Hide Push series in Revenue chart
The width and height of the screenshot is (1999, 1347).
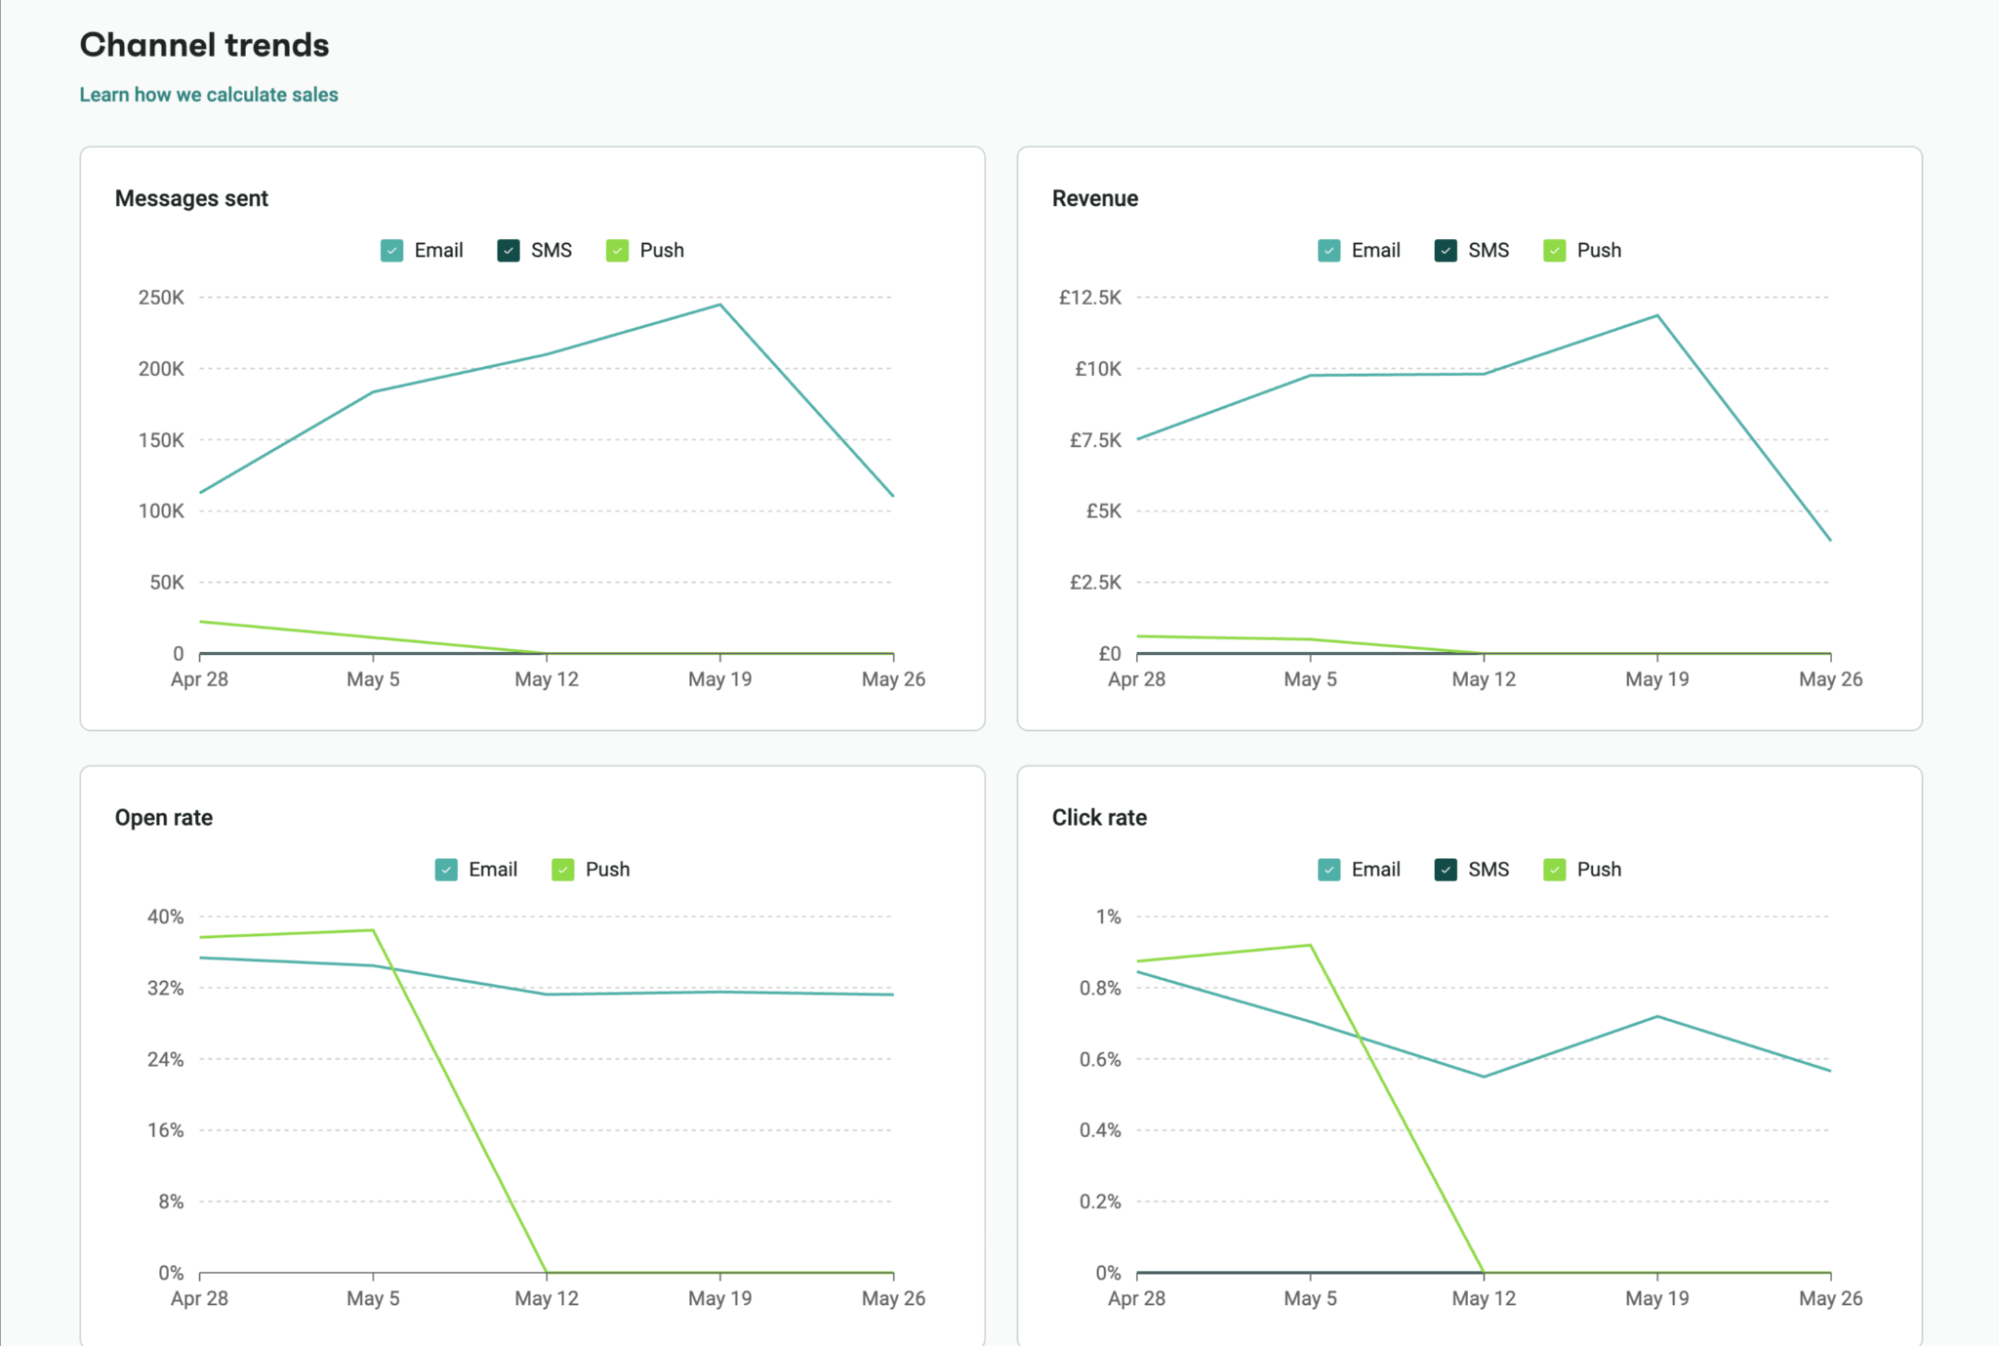click(x=1554, y=251)
